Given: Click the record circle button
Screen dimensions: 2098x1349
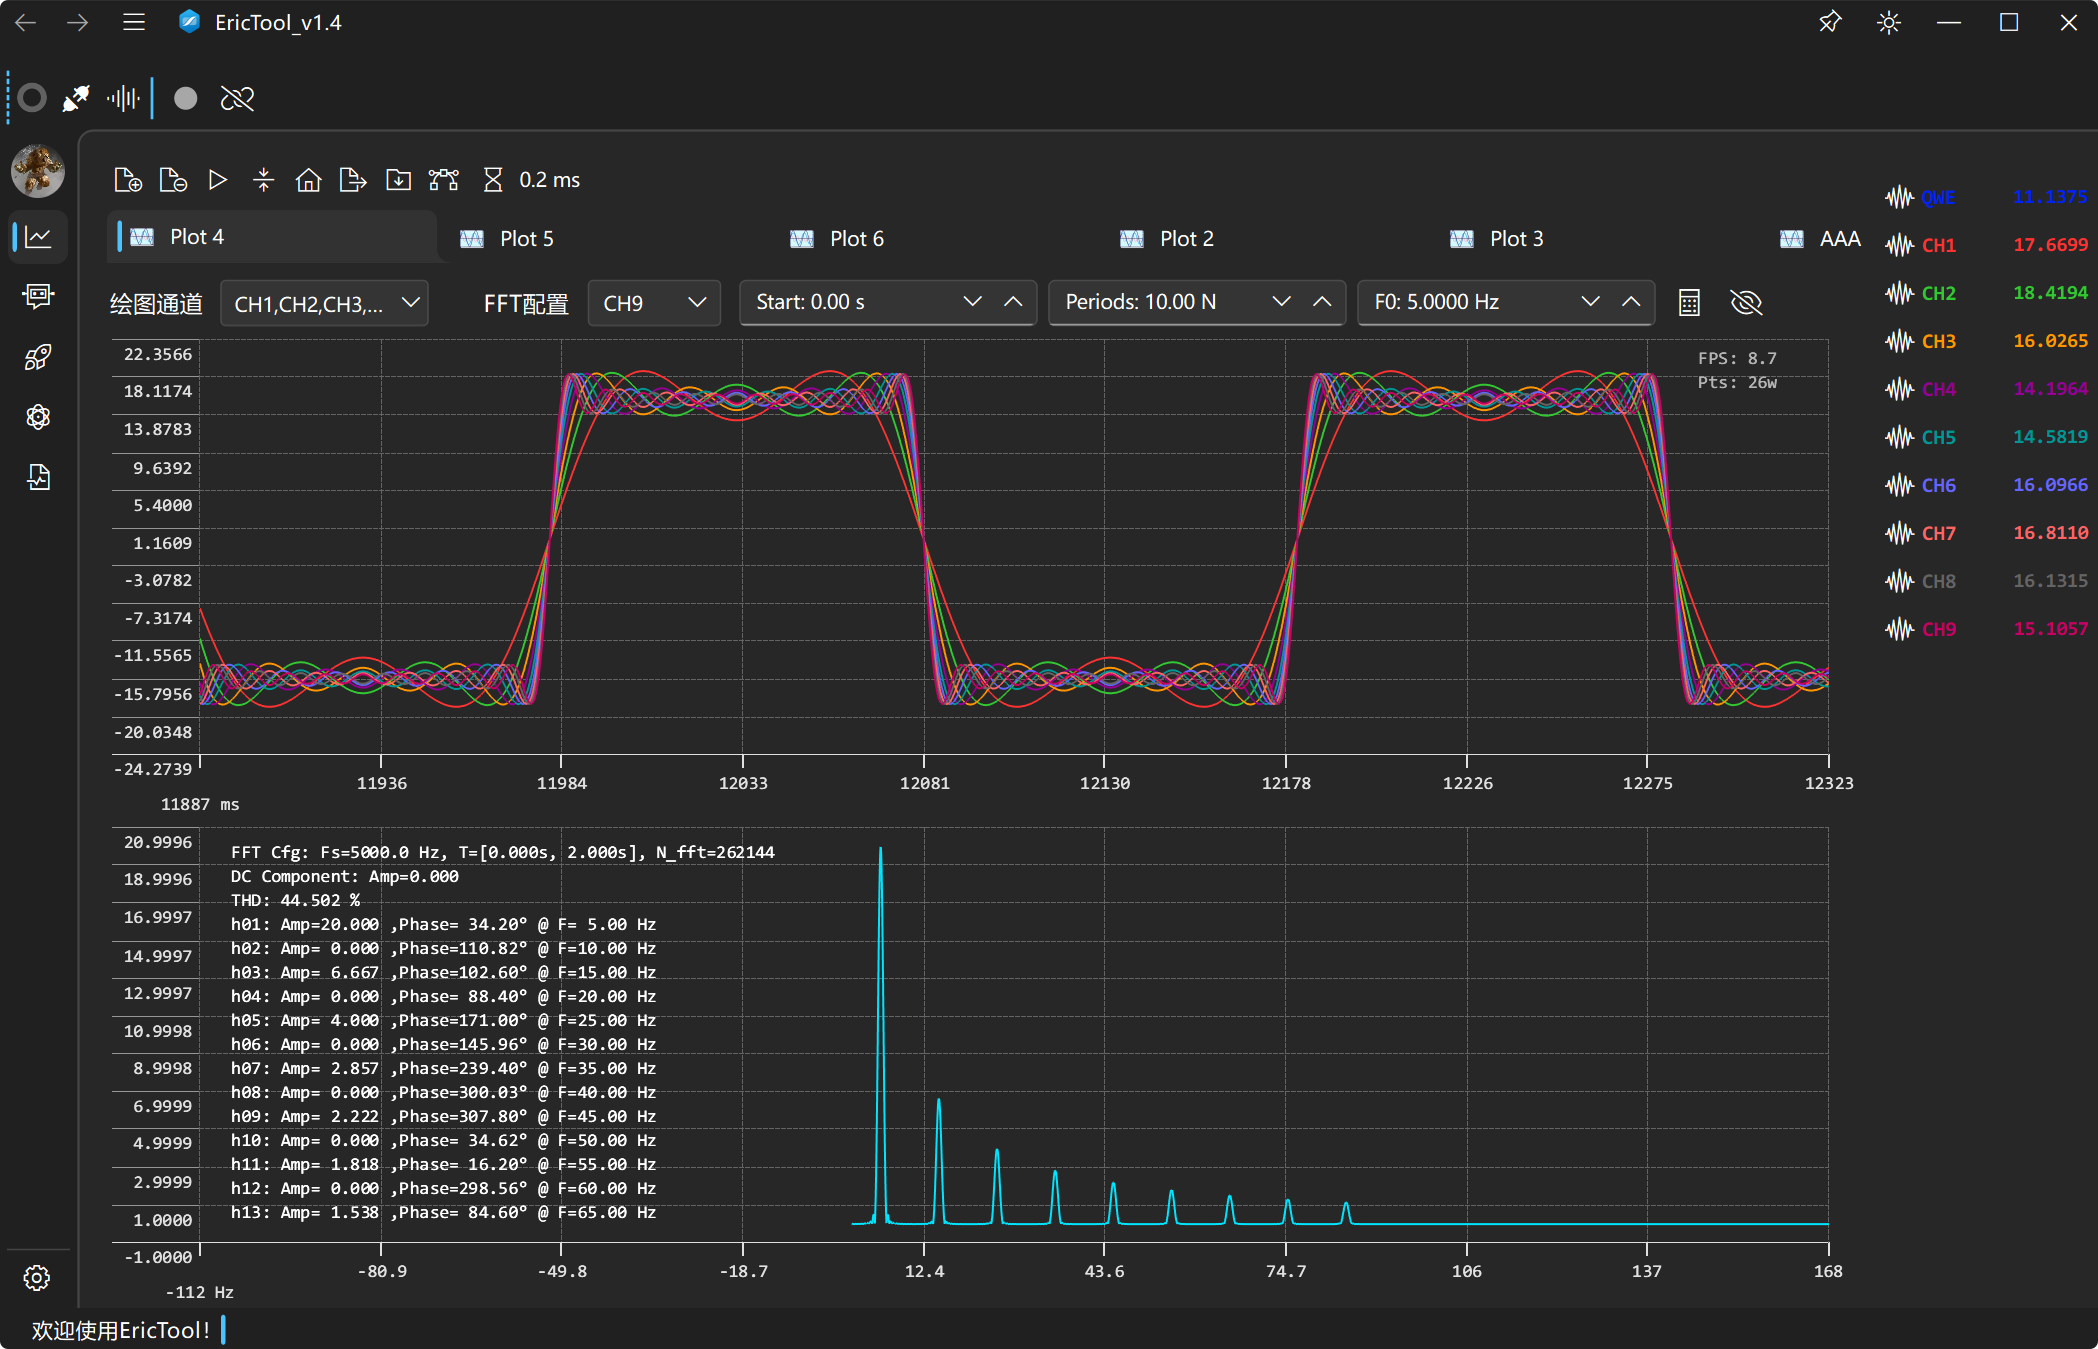Looking at the screenshot, I should tap(185, 98).
